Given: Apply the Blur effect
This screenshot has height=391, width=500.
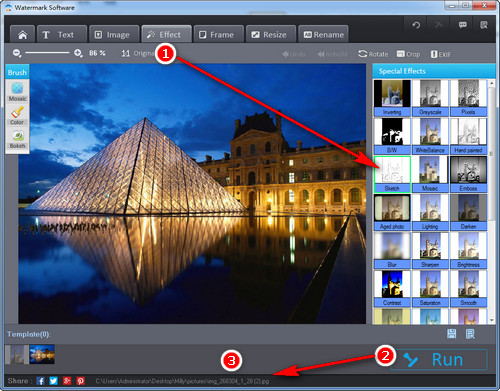Looking at the screenshot, I should click(x=392, y=251).
